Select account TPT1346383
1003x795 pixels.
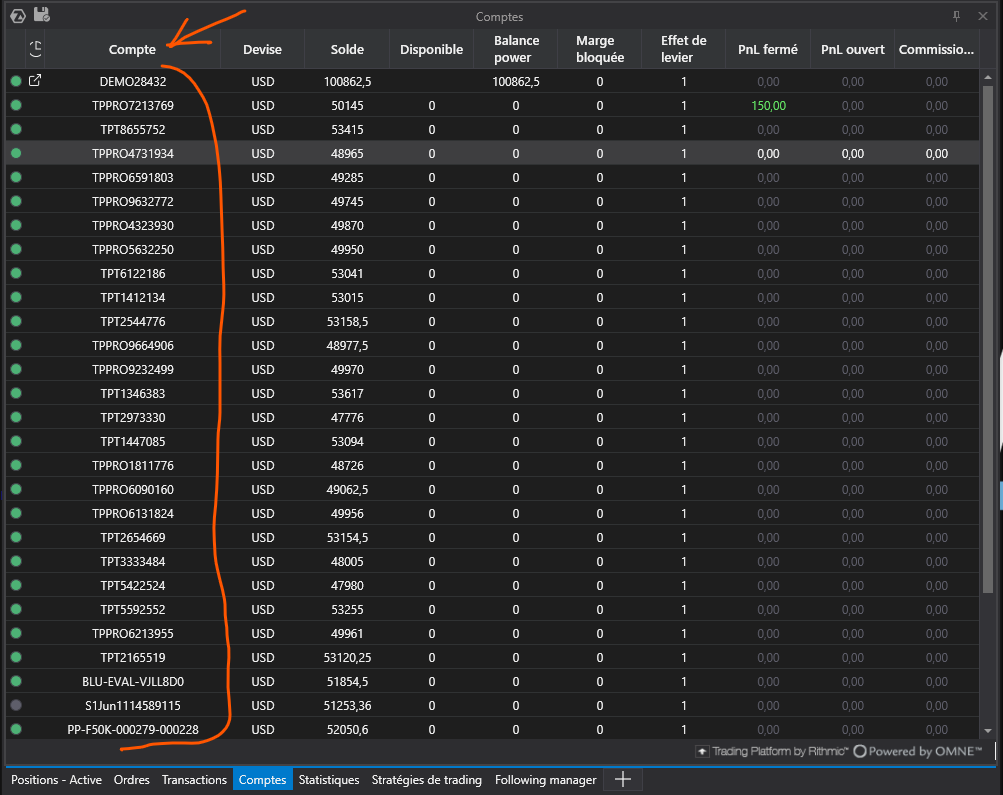[x=493, y=393]
